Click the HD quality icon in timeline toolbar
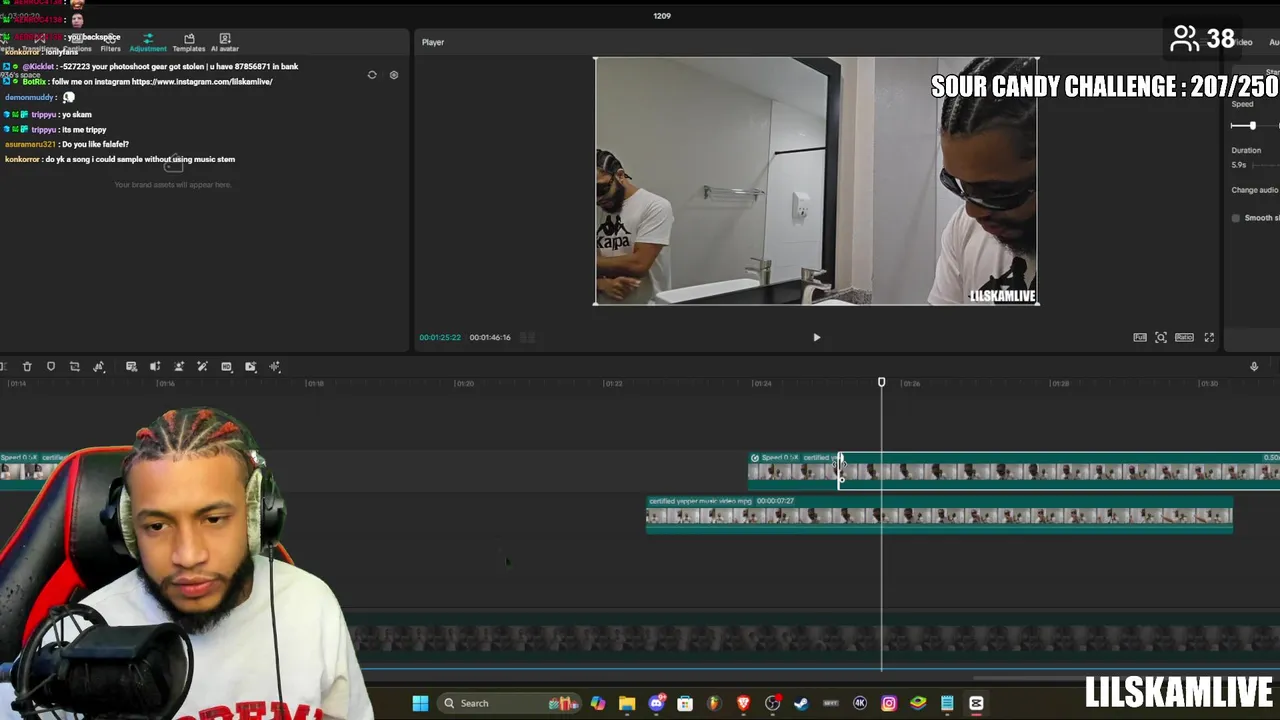This screenshot has width=1280, height=720. tap(226, 367)
